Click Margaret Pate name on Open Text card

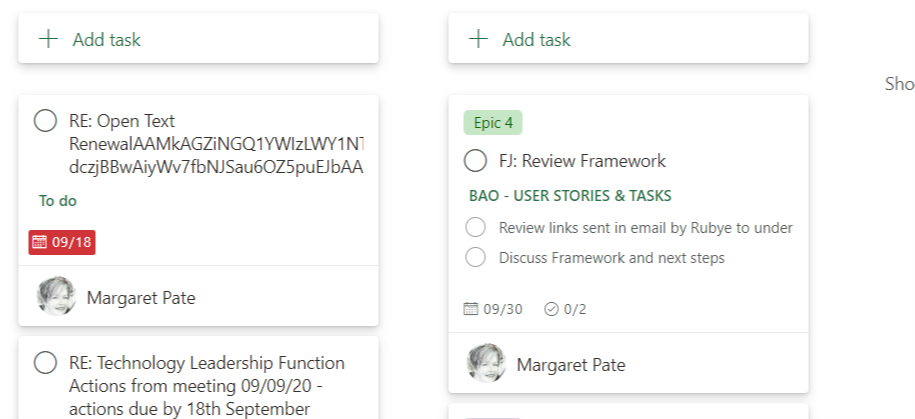pos(141,297)
